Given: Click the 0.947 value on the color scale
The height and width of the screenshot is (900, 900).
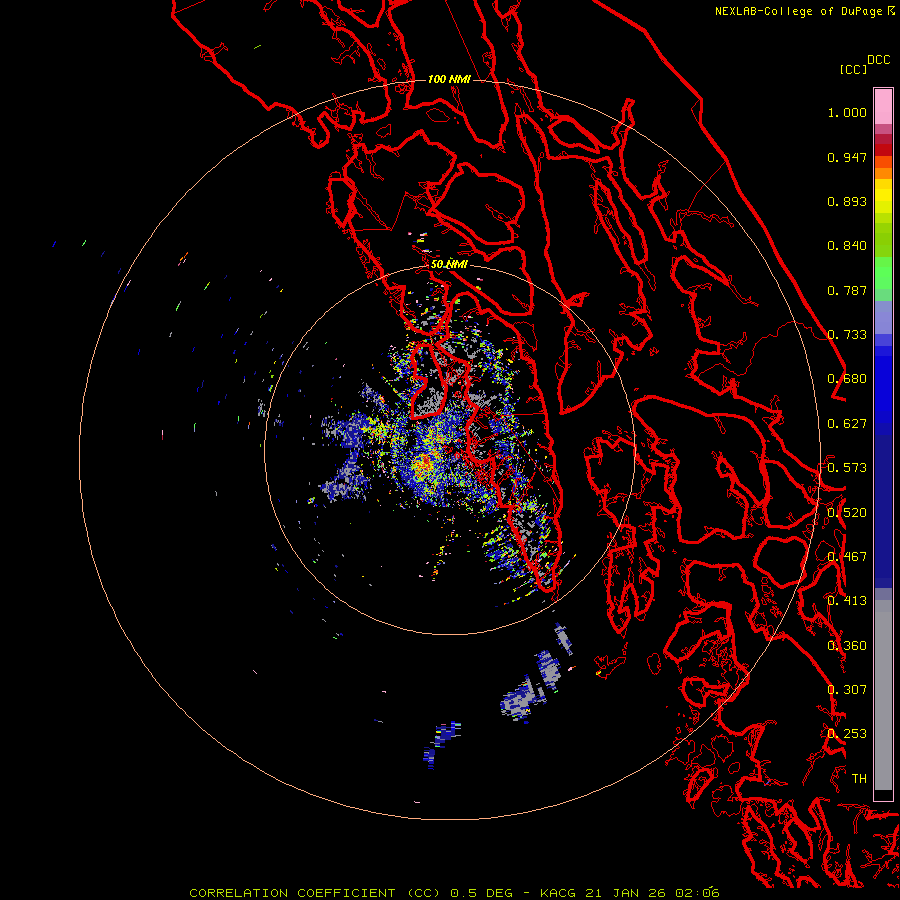Looking at the screenshot, I should pyautogui.click(x=847, y=157).
